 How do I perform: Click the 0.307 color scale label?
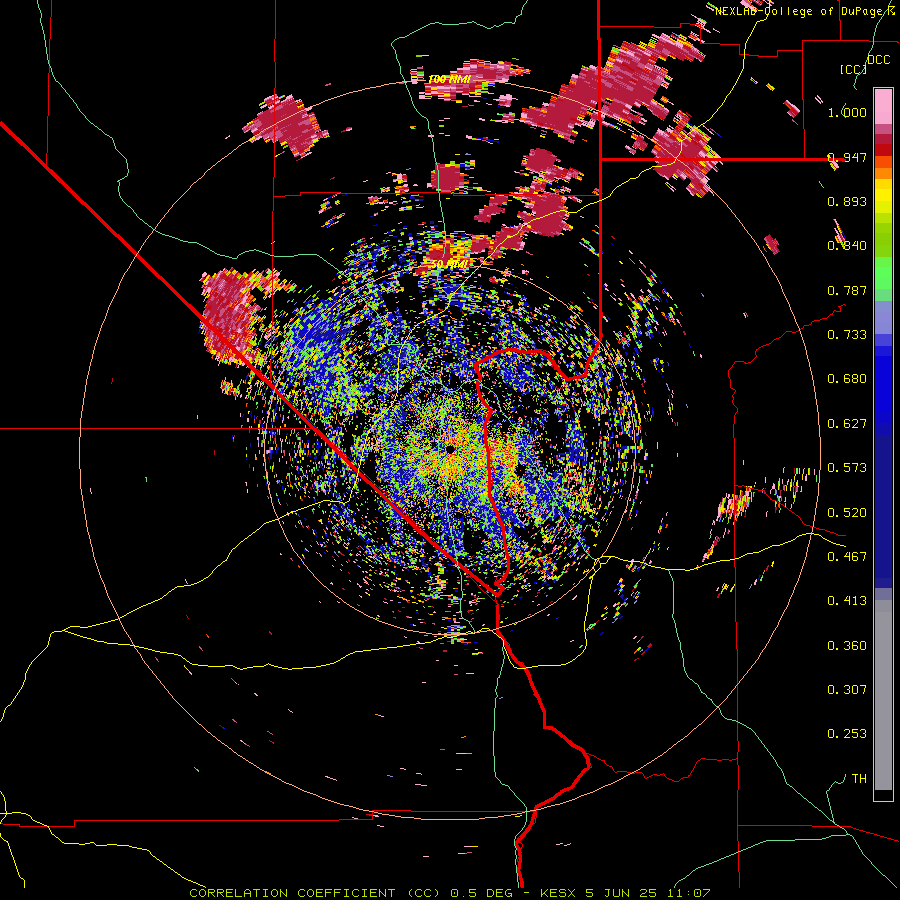(847, 690)
